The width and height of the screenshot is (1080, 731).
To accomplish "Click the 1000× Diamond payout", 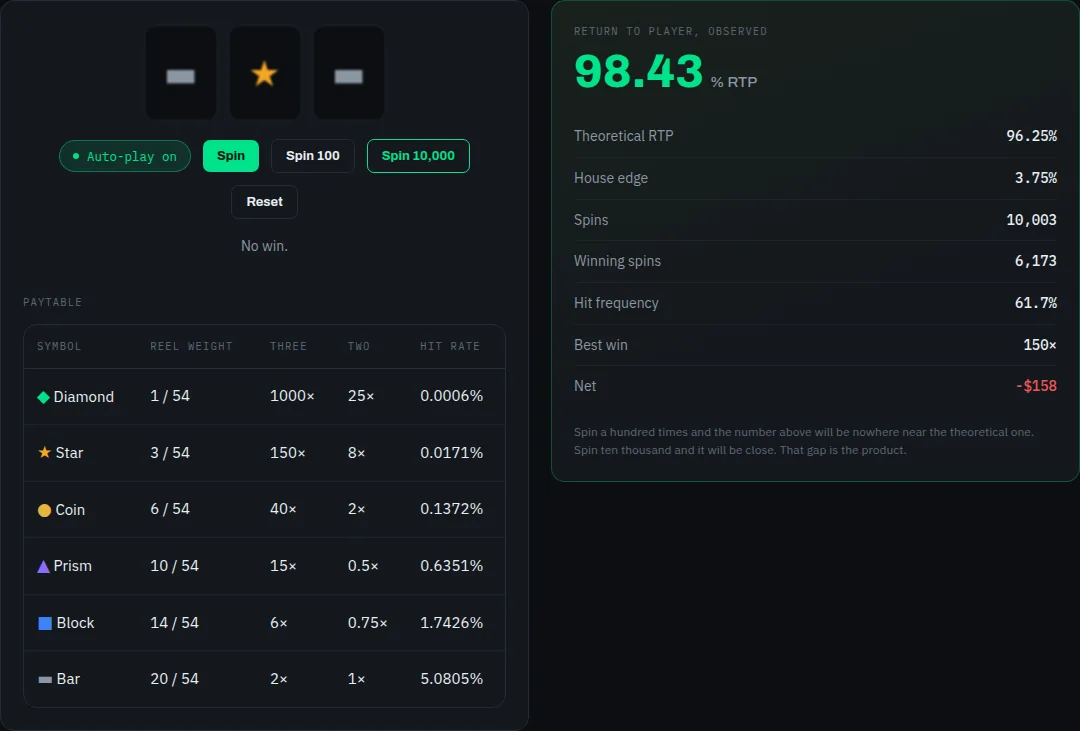I will tap(292, 395).
